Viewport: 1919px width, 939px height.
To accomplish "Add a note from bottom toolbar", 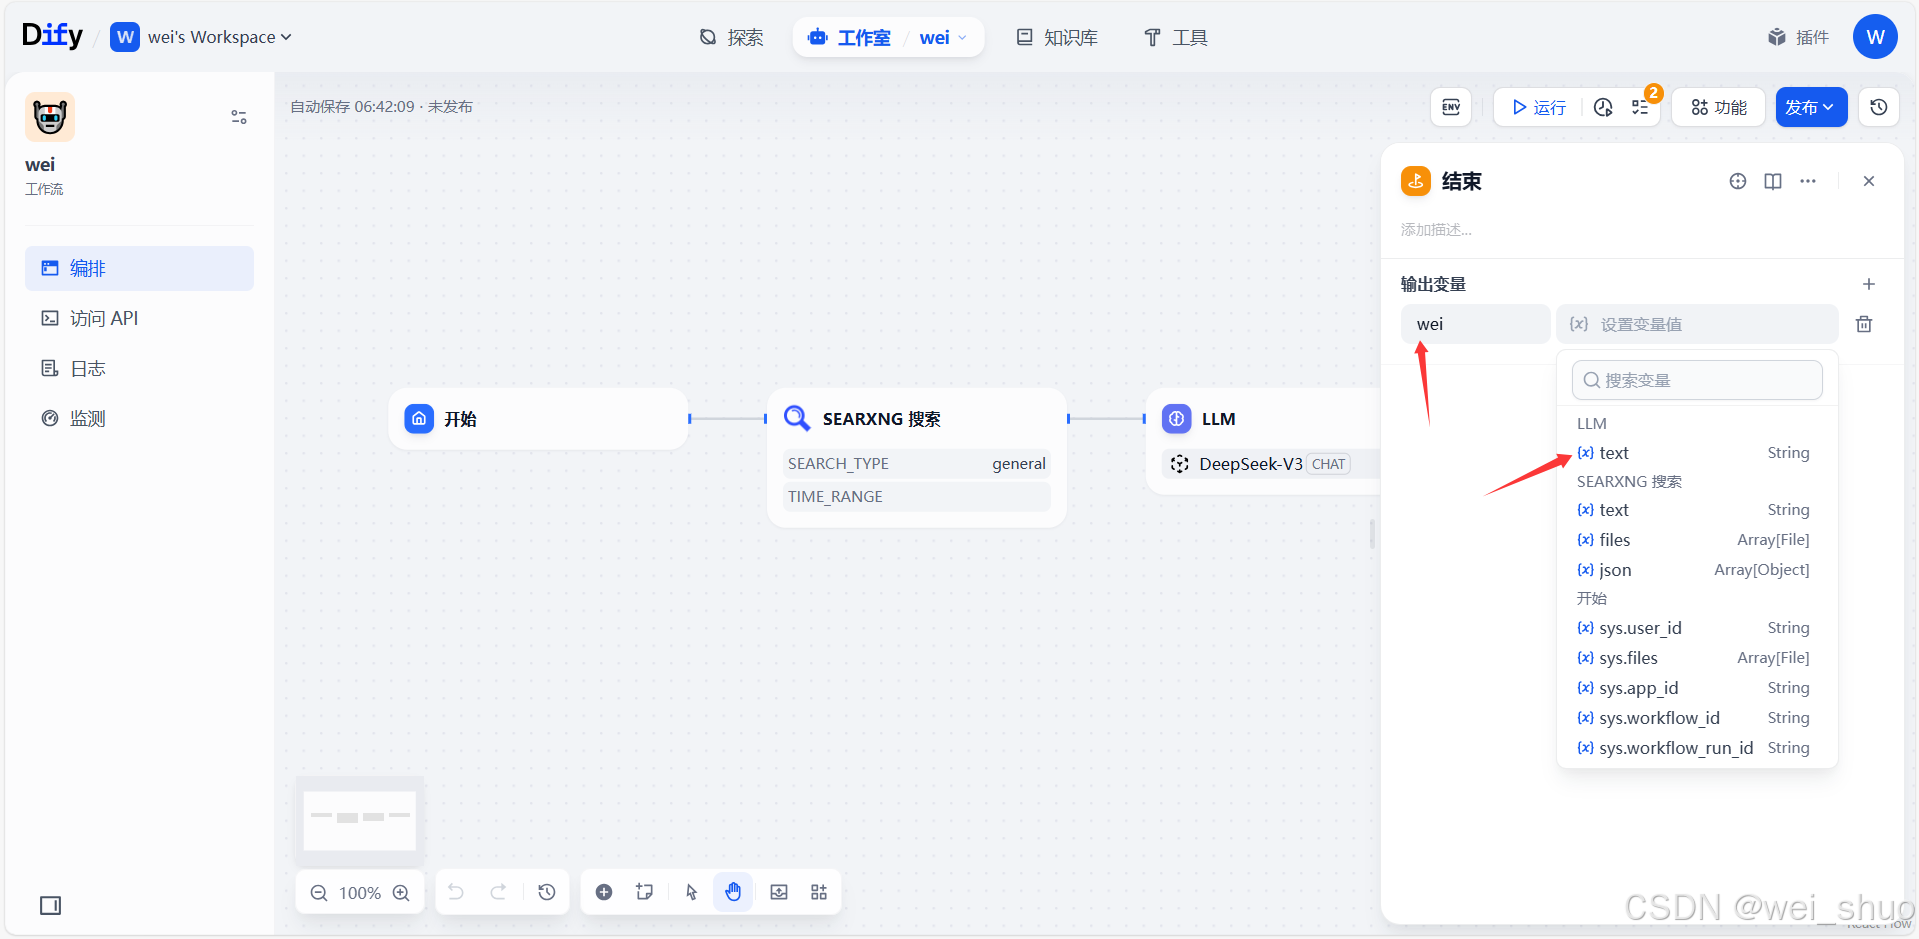I will coord(645,892).
